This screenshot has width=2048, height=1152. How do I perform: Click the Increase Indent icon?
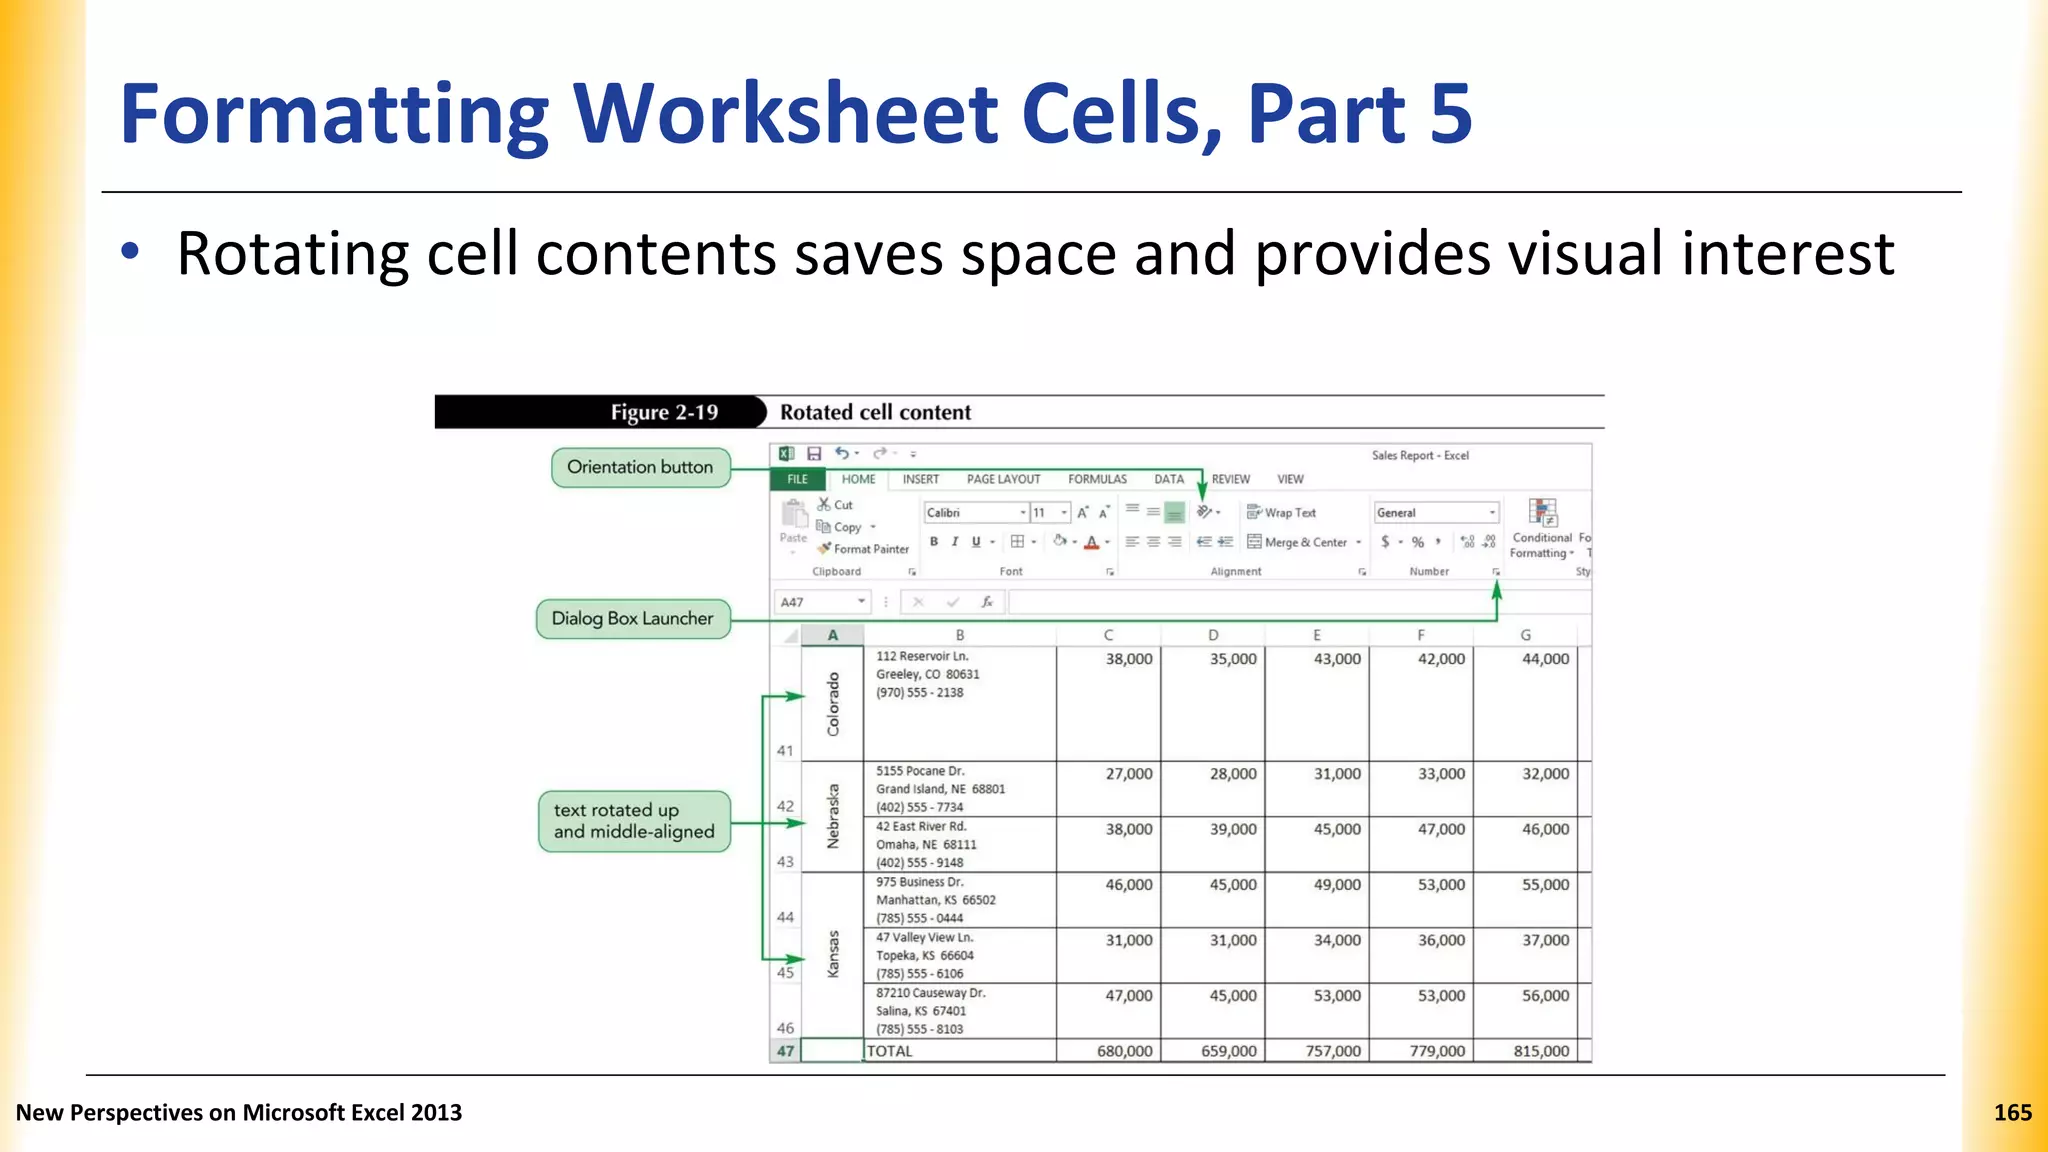click(x=1225, y=542)
